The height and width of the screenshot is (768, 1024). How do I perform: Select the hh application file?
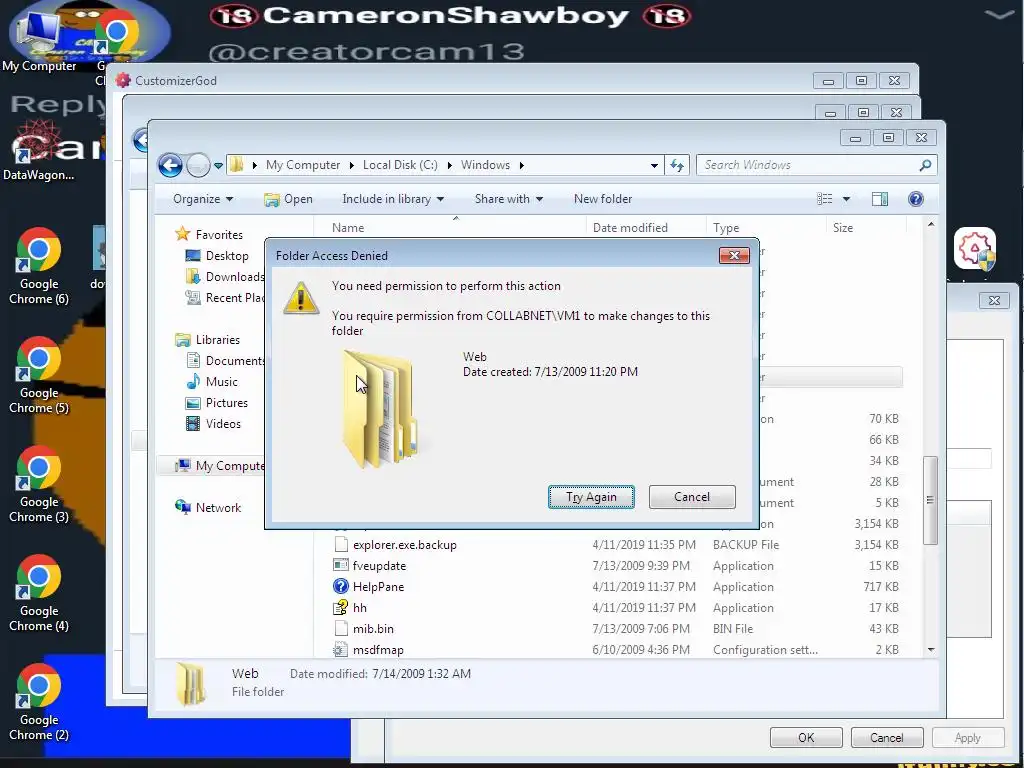pyautogui.click(x=359, y=607)
